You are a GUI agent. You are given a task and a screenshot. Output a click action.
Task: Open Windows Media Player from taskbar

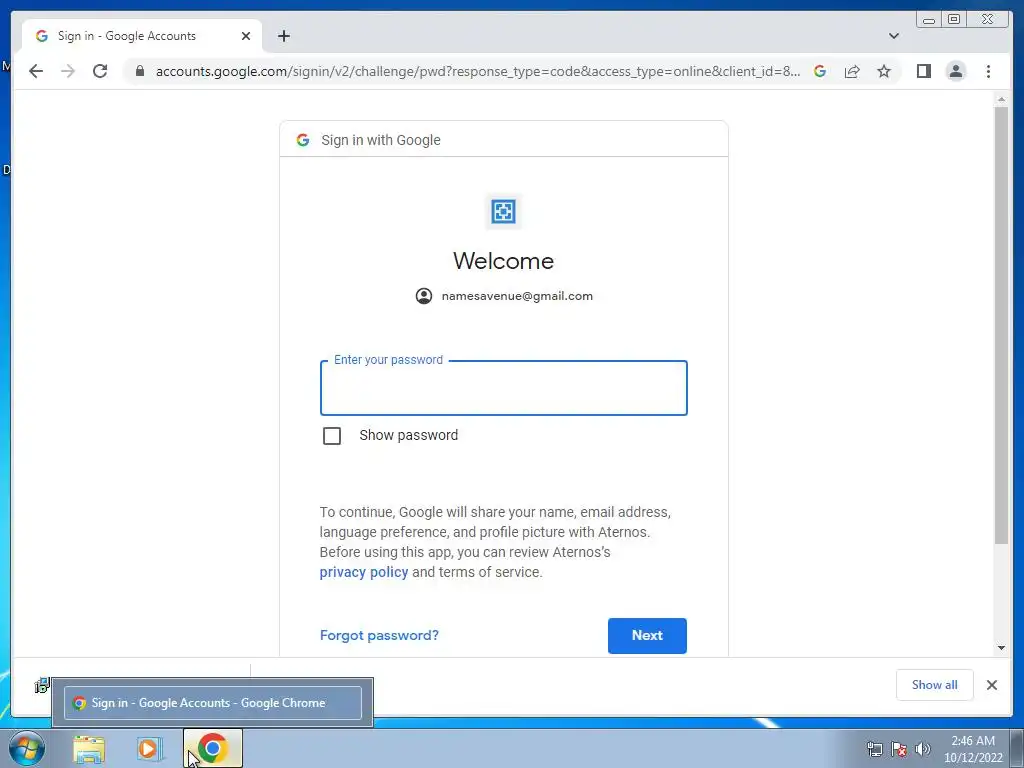pos(150,749)
